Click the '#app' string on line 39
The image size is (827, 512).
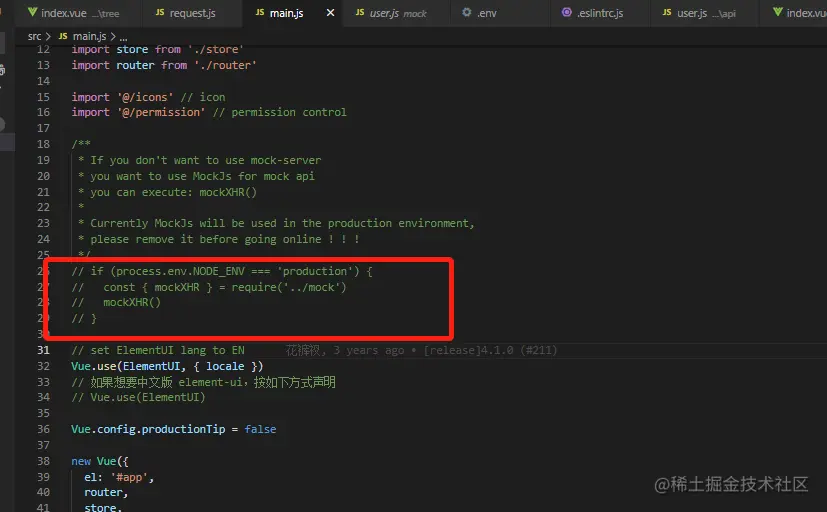pyautogui.click(x=129, y=477)
